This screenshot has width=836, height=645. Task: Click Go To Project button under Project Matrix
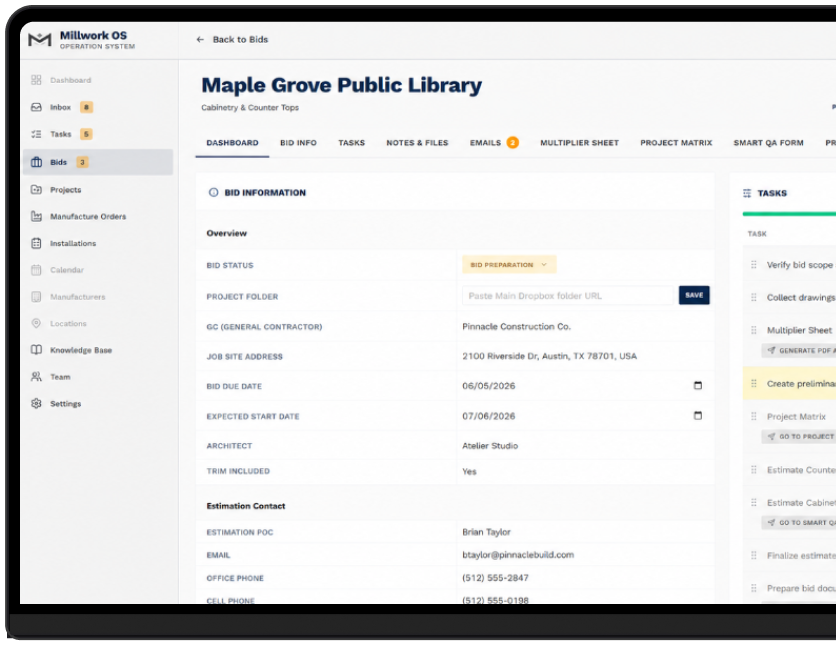click(x=799, y=437)
